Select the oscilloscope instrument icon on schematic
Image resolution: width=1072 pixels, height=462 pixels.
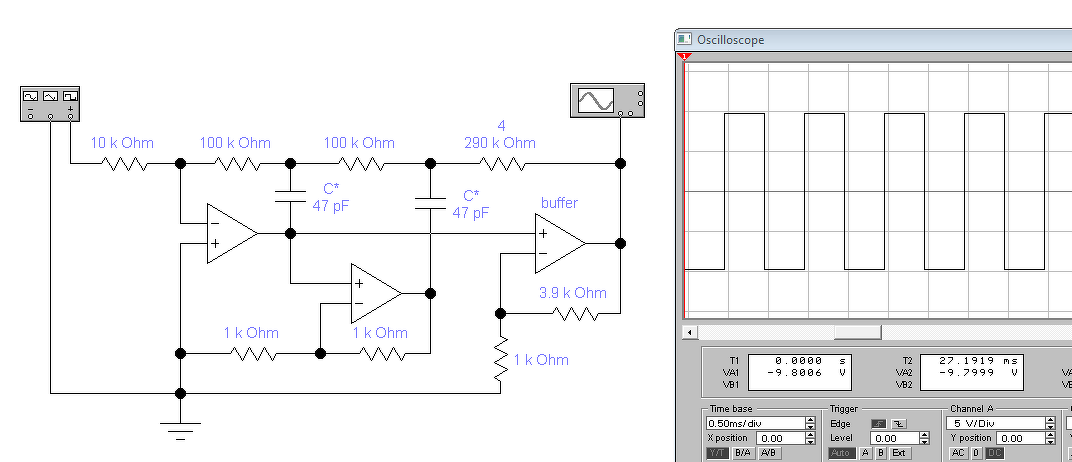pos(607,100)
